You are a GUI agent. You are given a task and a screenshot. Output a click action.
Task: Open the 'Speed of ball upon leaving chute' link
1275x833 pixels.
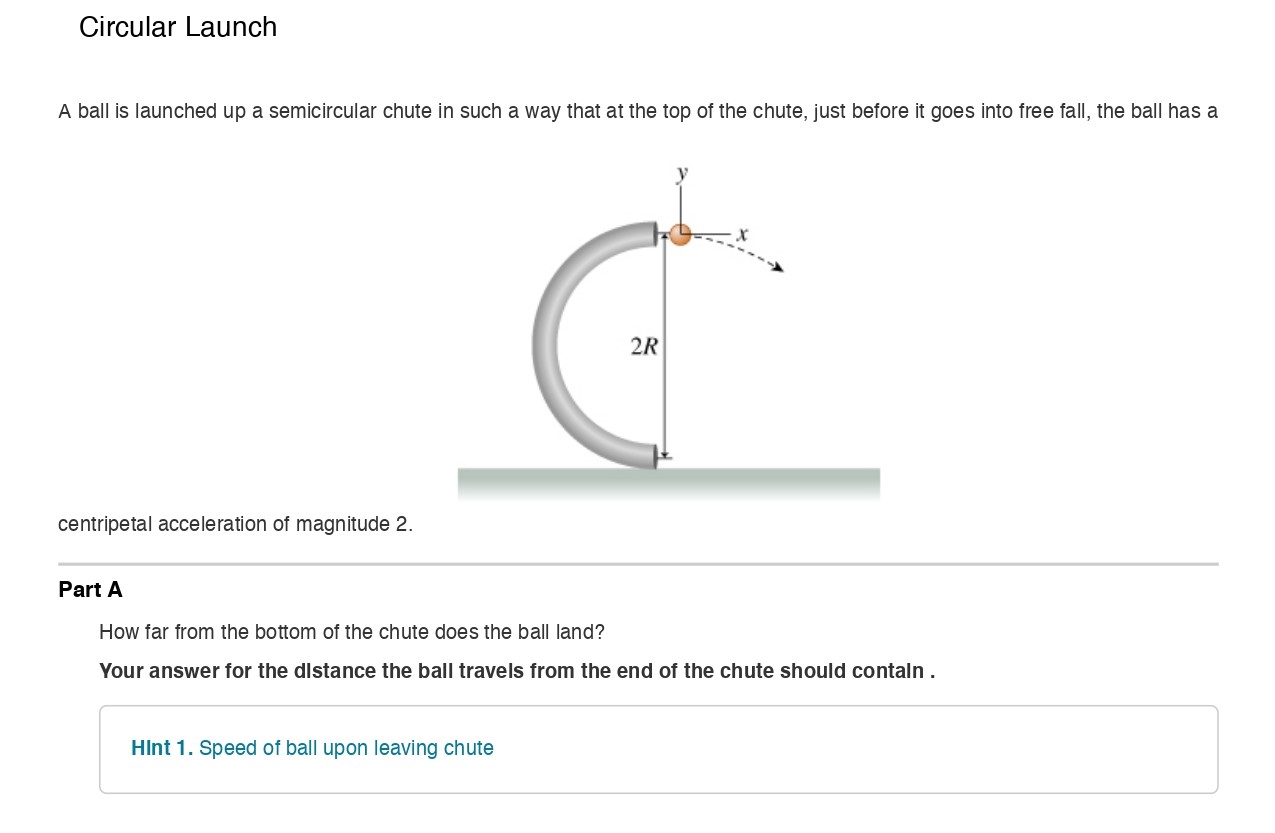346,748
